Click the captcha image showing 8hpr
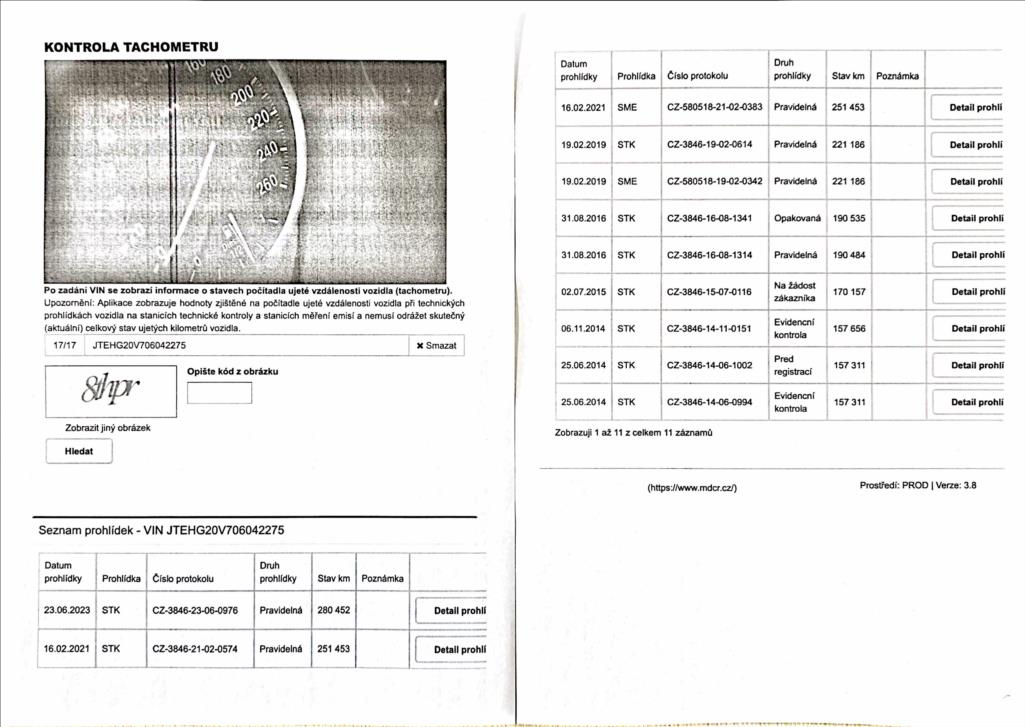The image size is (1025, 727). (110, 391)
